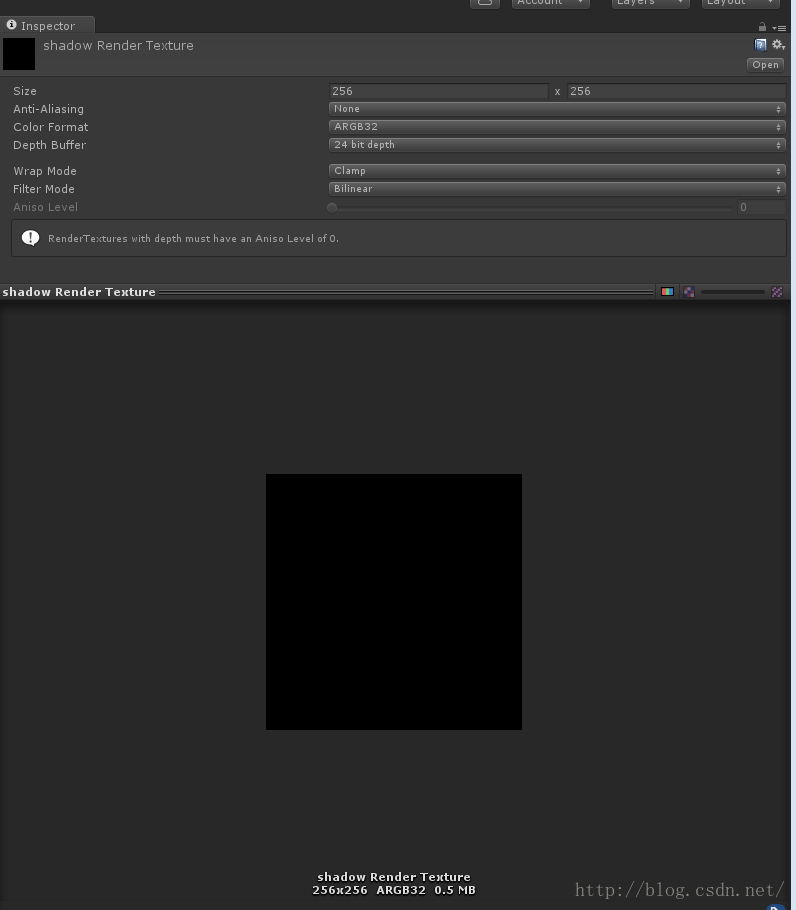Click the cloud button left of Account

(x=484, y=3)
